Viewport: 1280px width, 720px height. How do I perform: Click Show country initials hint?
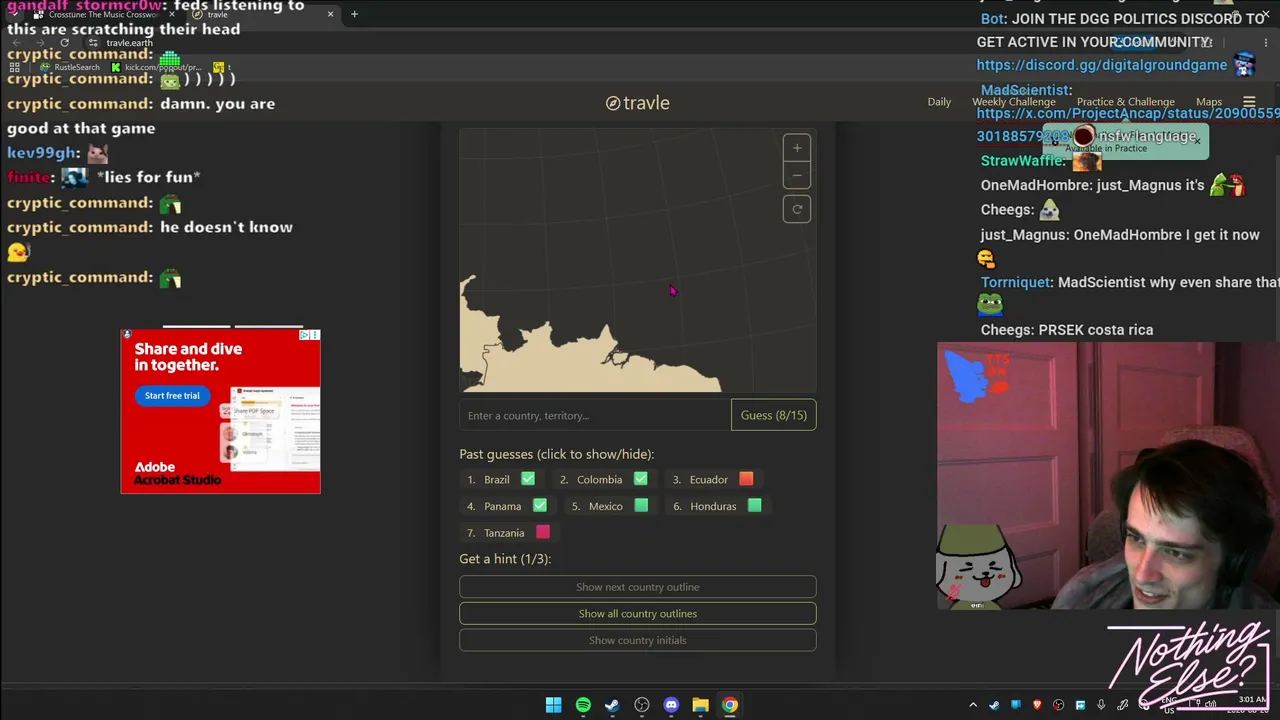[x=638, y=640]
